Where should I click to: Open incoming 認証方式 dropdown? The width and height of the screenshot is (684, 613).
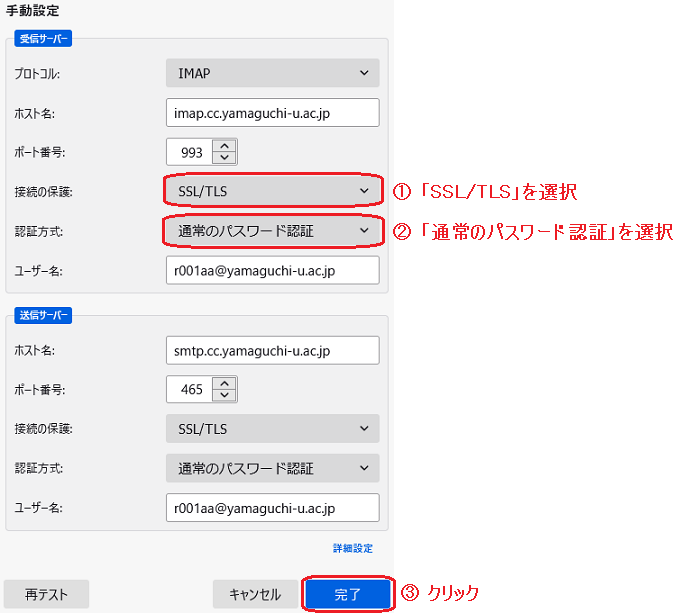click(x=273, y=231)
